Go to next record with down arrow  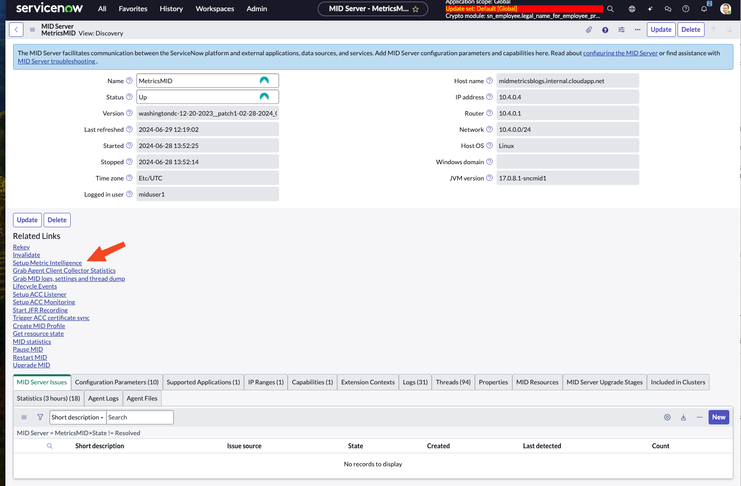729,29
